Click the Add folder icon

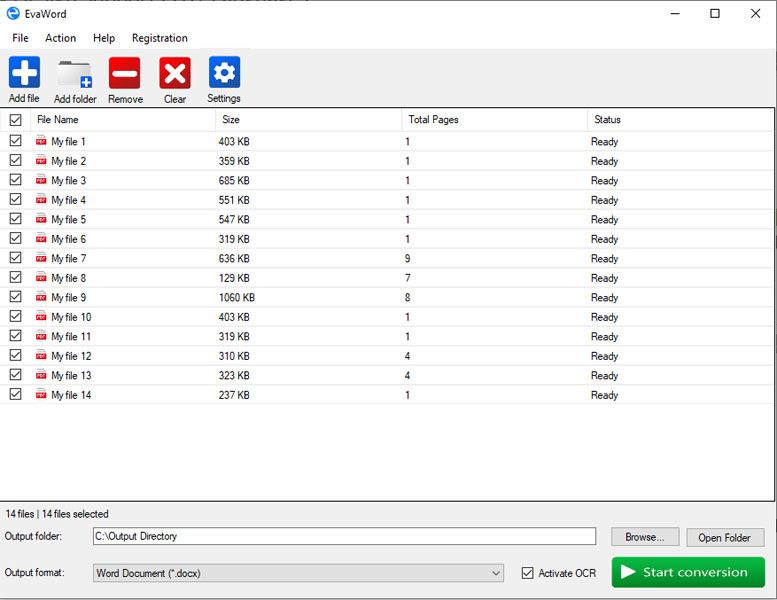75,74
